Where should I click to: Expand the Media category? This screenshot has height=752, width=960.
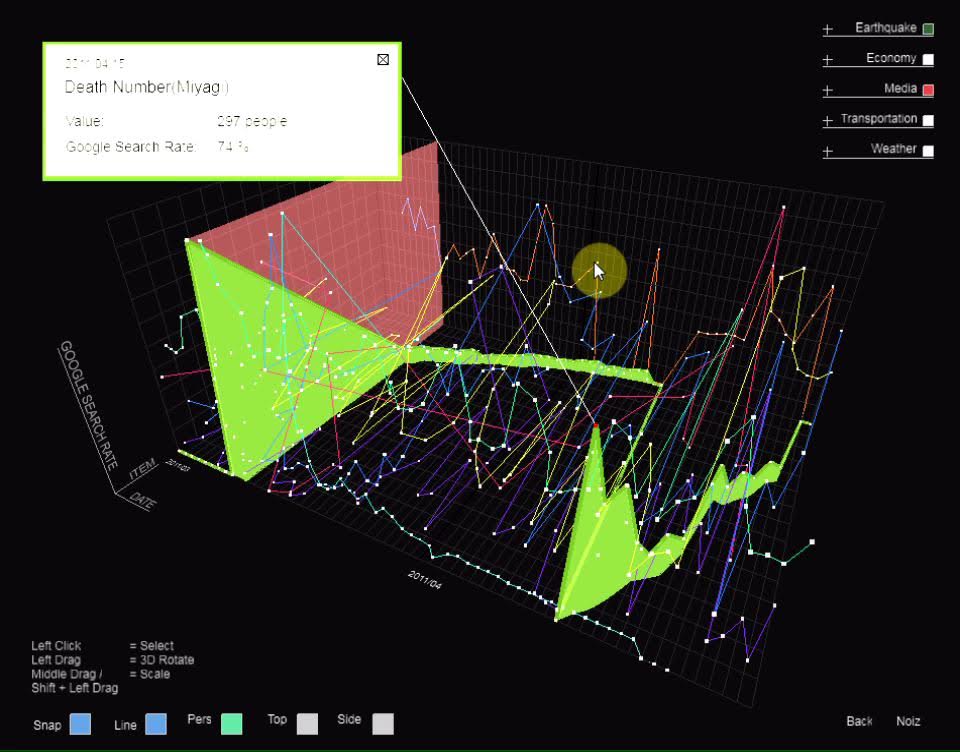pos(827,90)
